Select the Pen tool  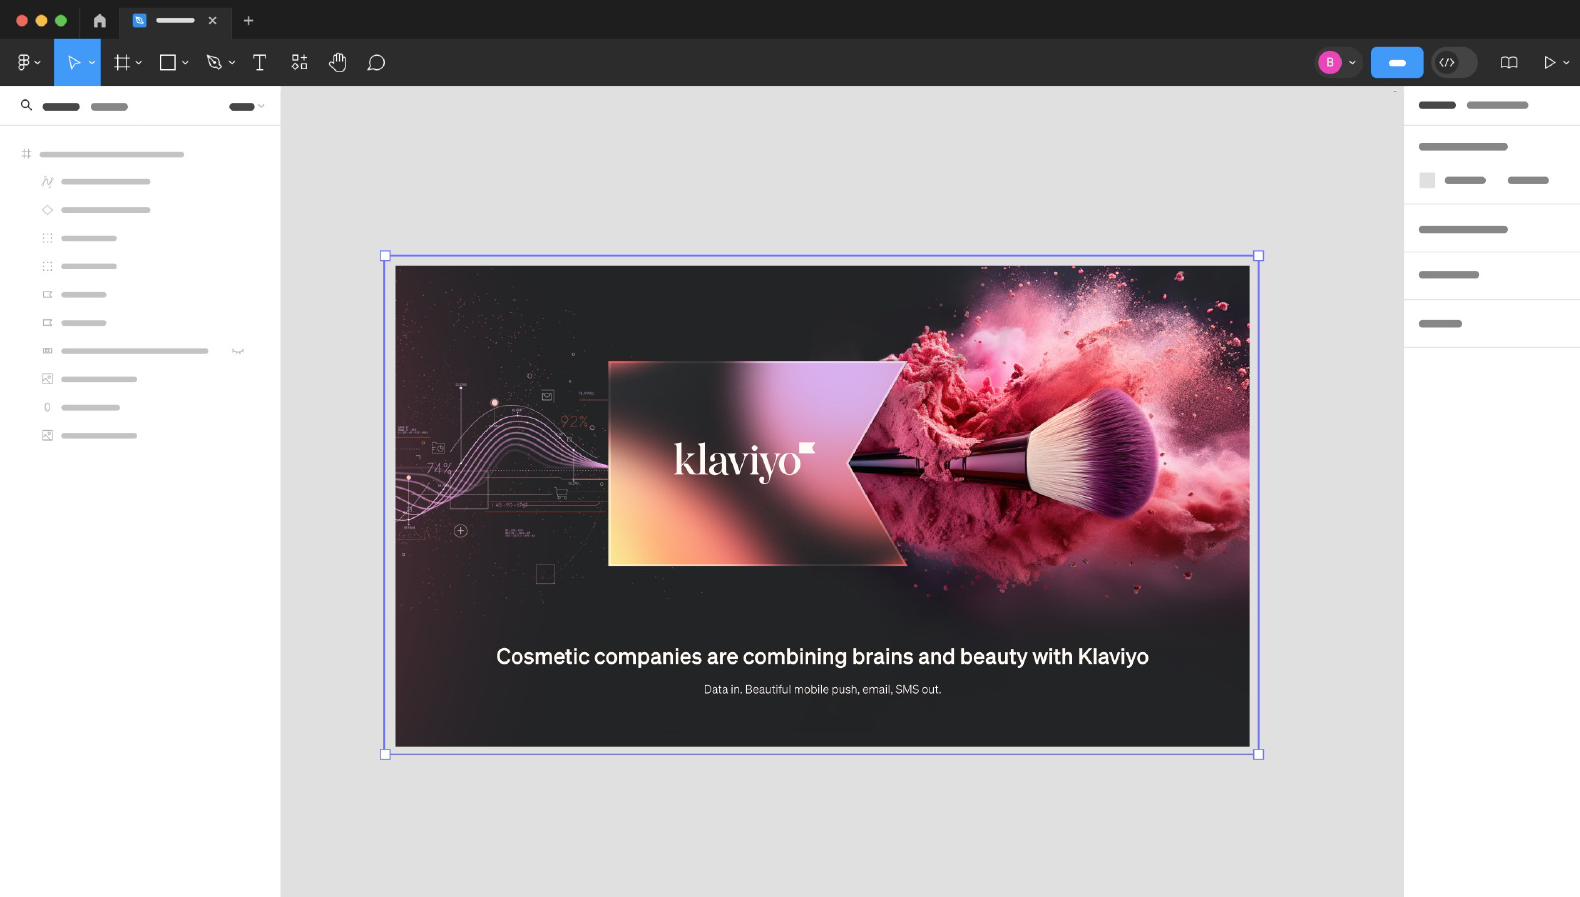pyautogui.click(x=214, y=62)
